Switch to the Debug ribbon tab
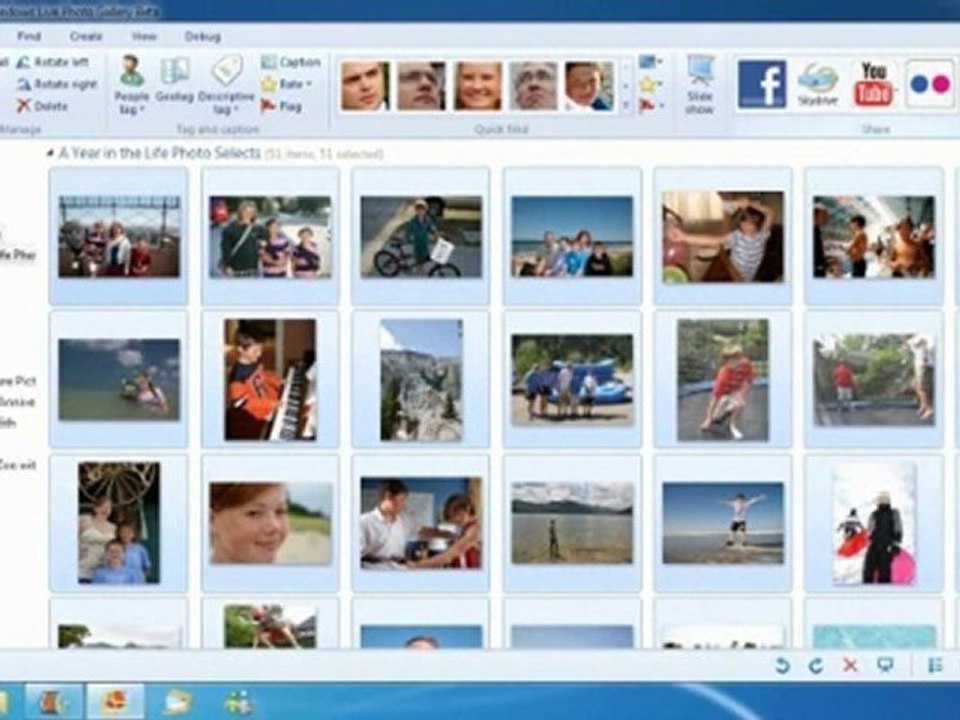 pos(203,36)
